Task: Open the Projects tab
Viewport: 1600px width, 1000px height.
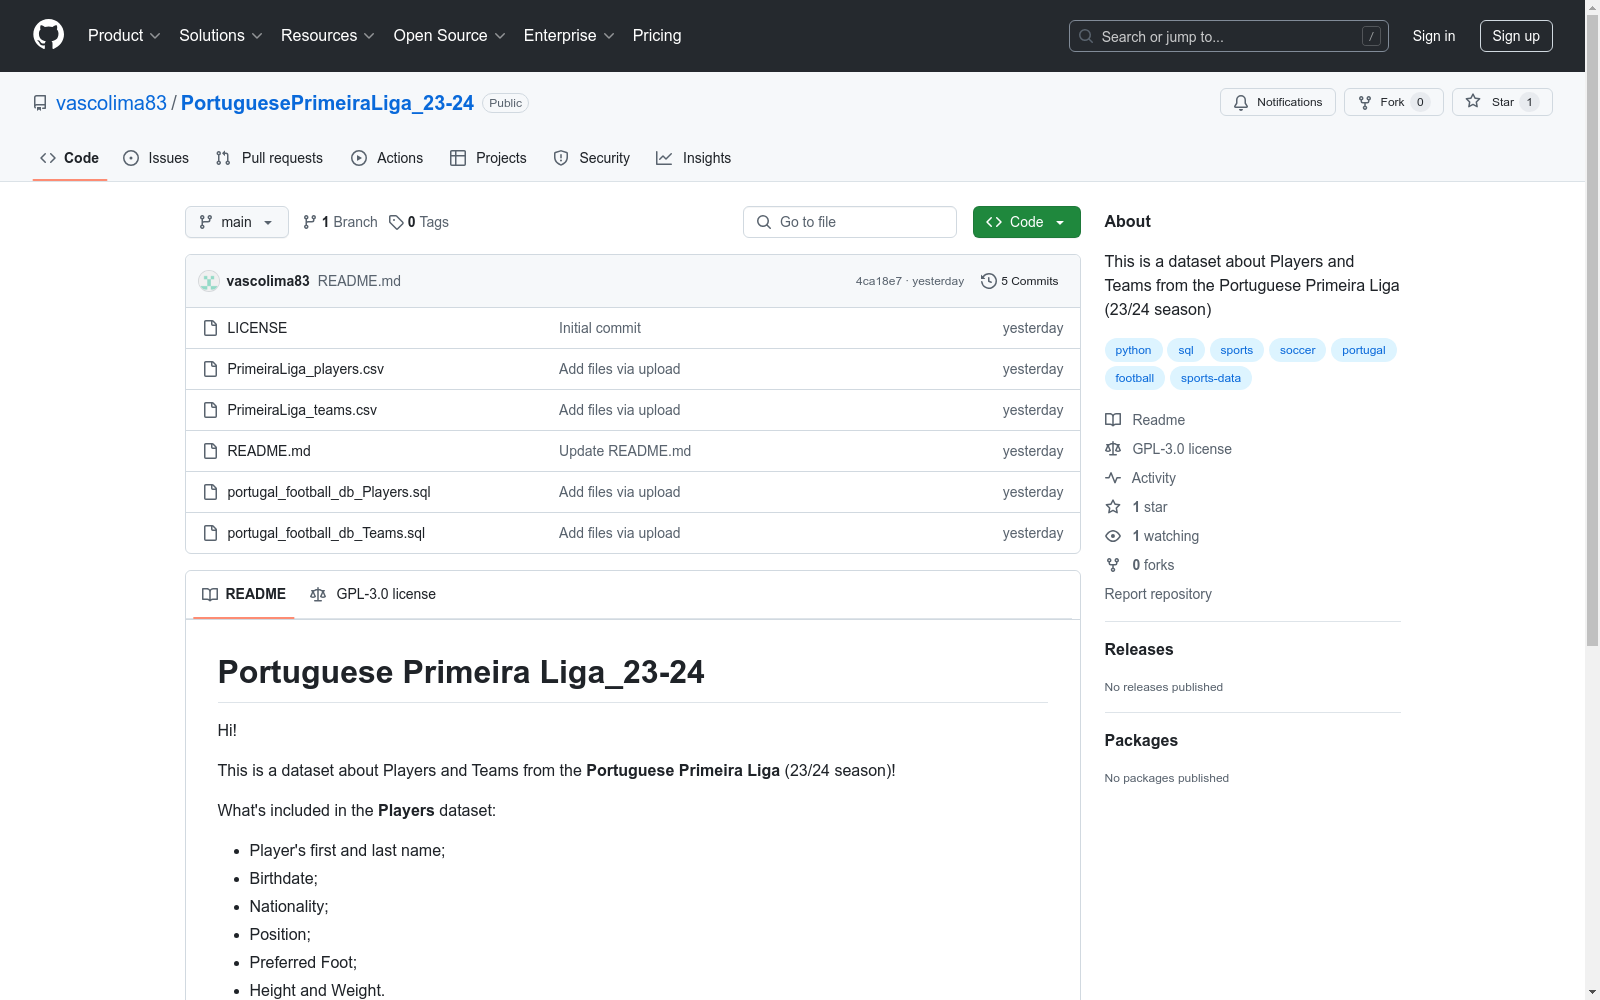Action: (x=488, y=158)
